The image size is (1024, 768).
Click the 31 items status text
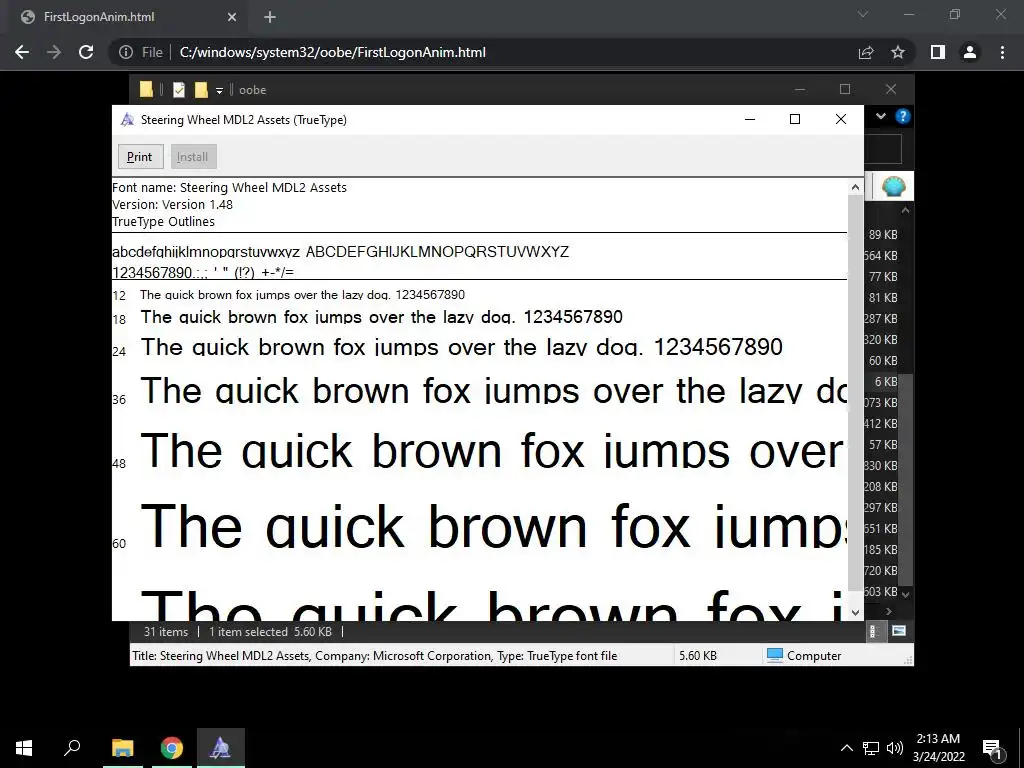click(165, 632)
